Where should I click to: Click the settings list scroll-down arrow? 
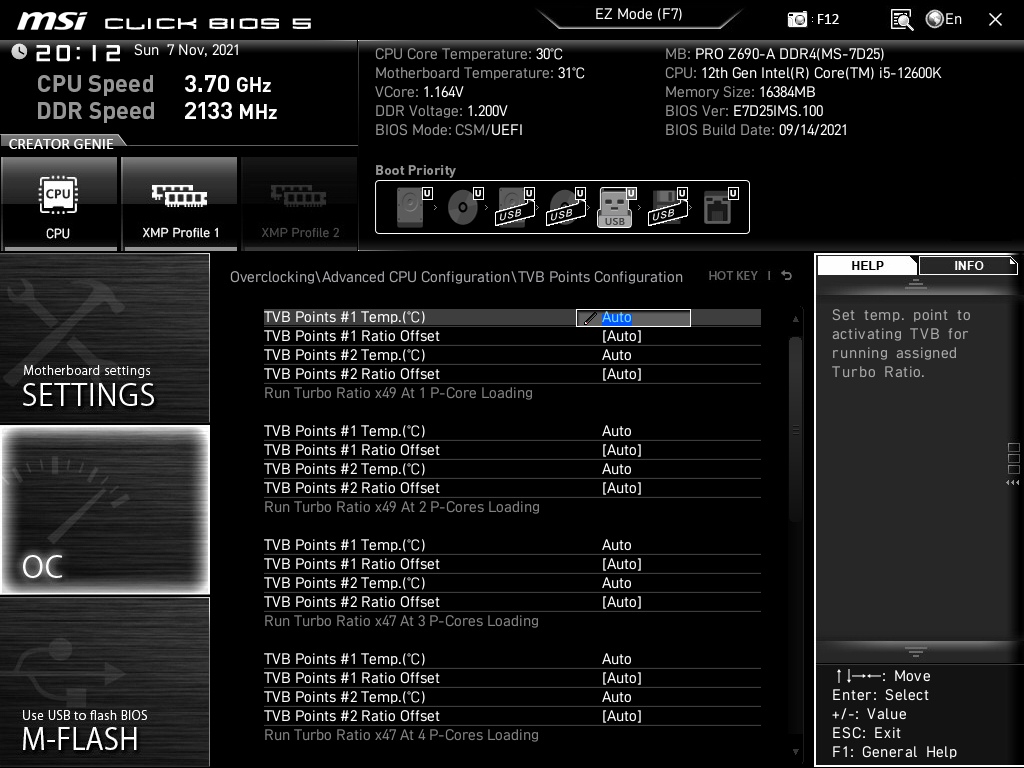[x=795, y=752]
